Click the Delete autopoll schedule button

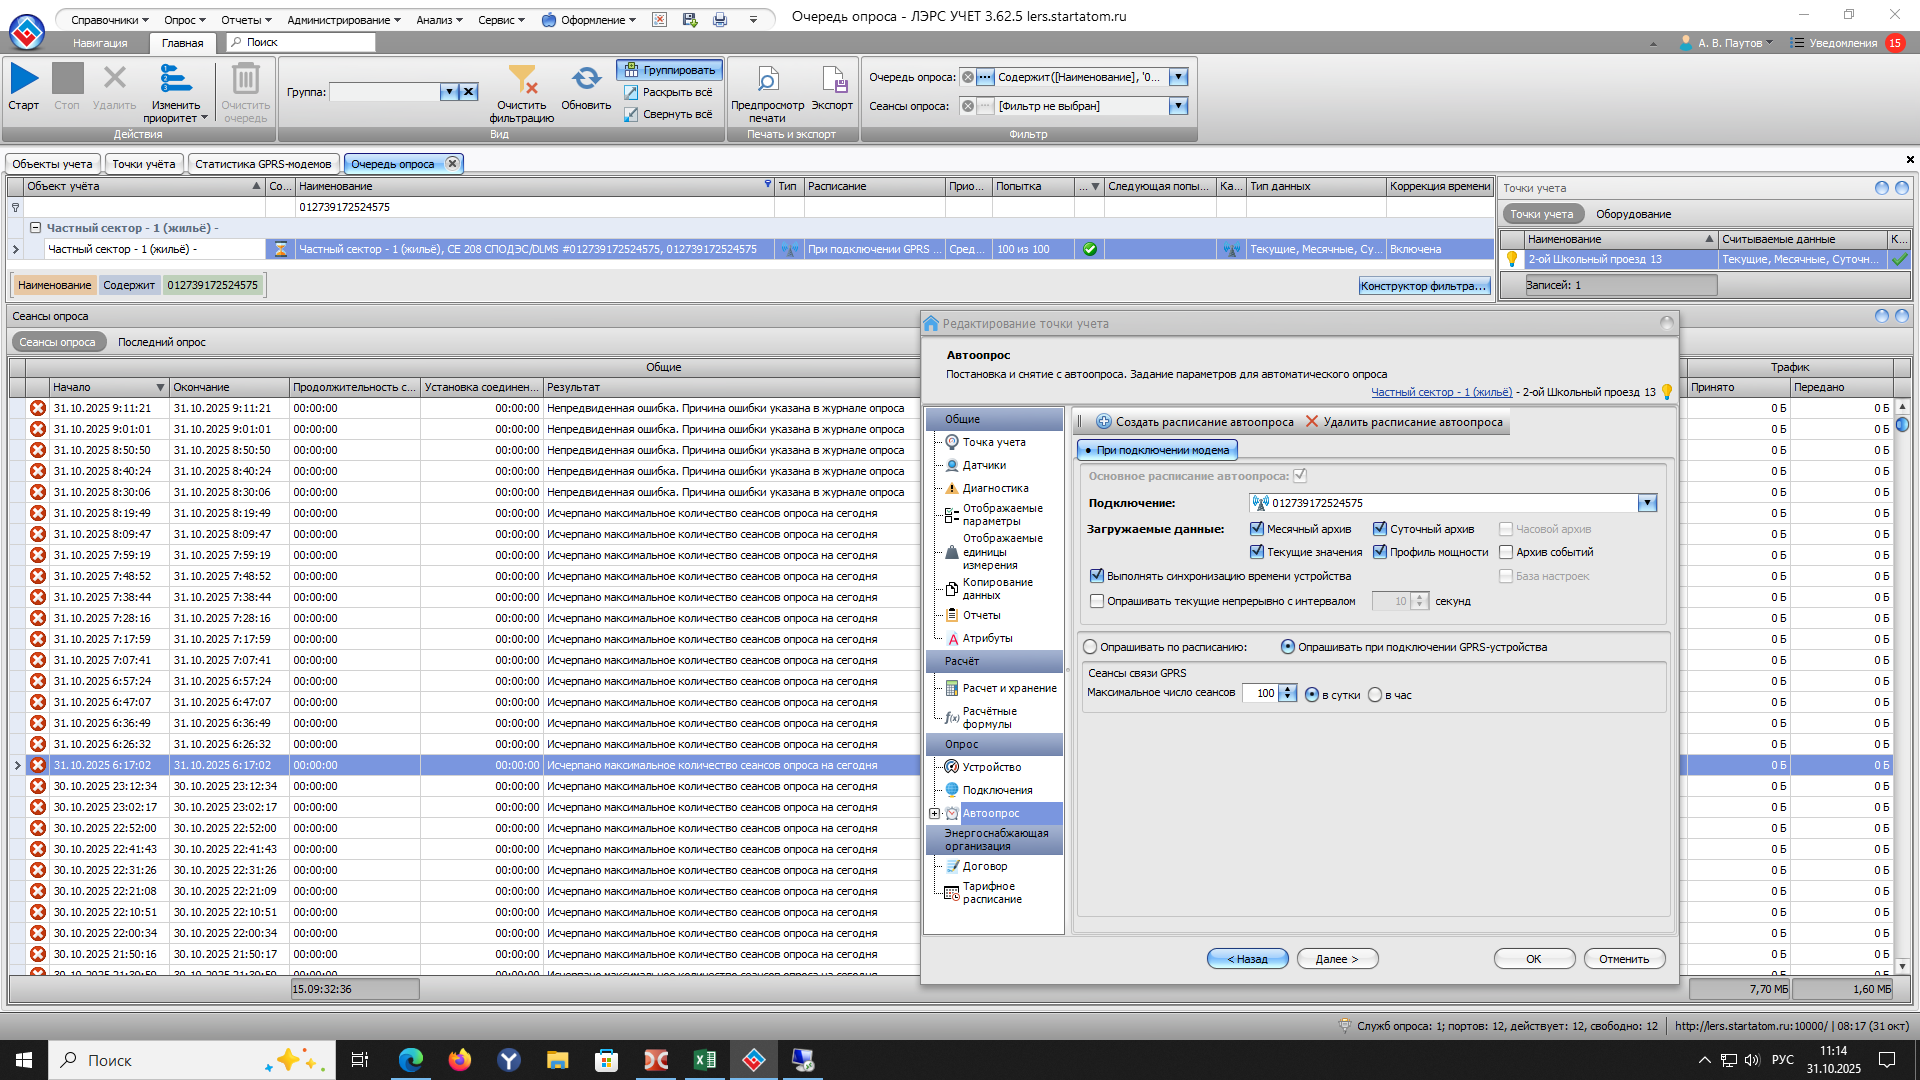[1403, 422]
